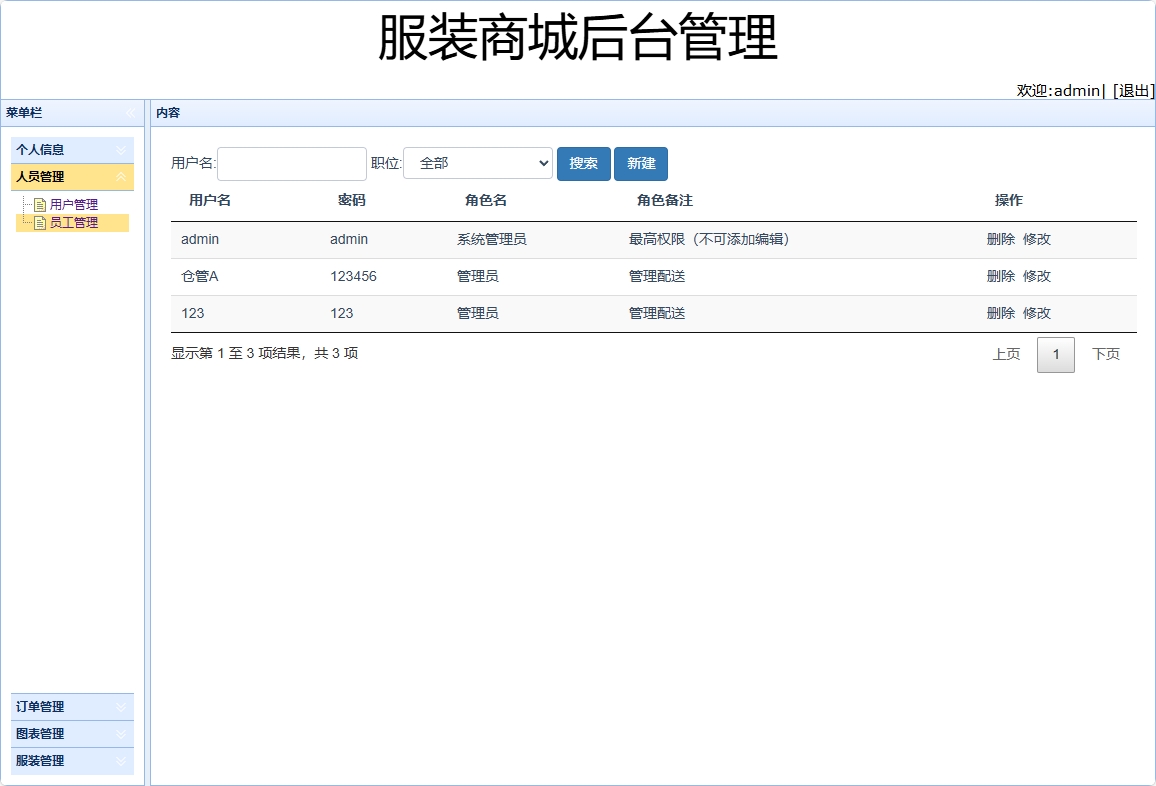Click the 新建 button
1156x786 pixels.
tap(640, 163)
